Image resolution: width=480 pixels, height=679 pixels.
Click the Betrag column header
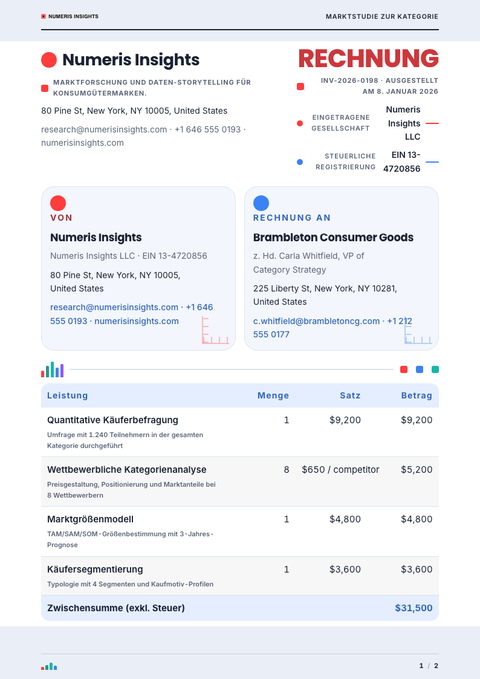pos(416,395)
